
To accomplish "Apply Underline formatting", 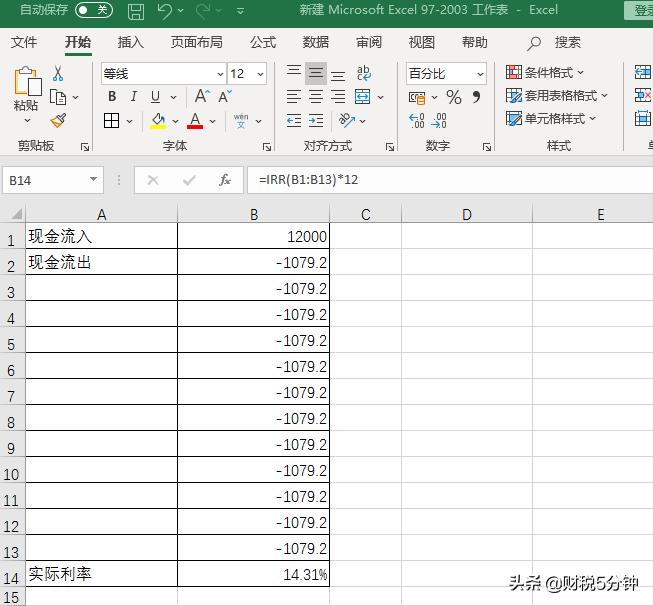I will point(155,97).
